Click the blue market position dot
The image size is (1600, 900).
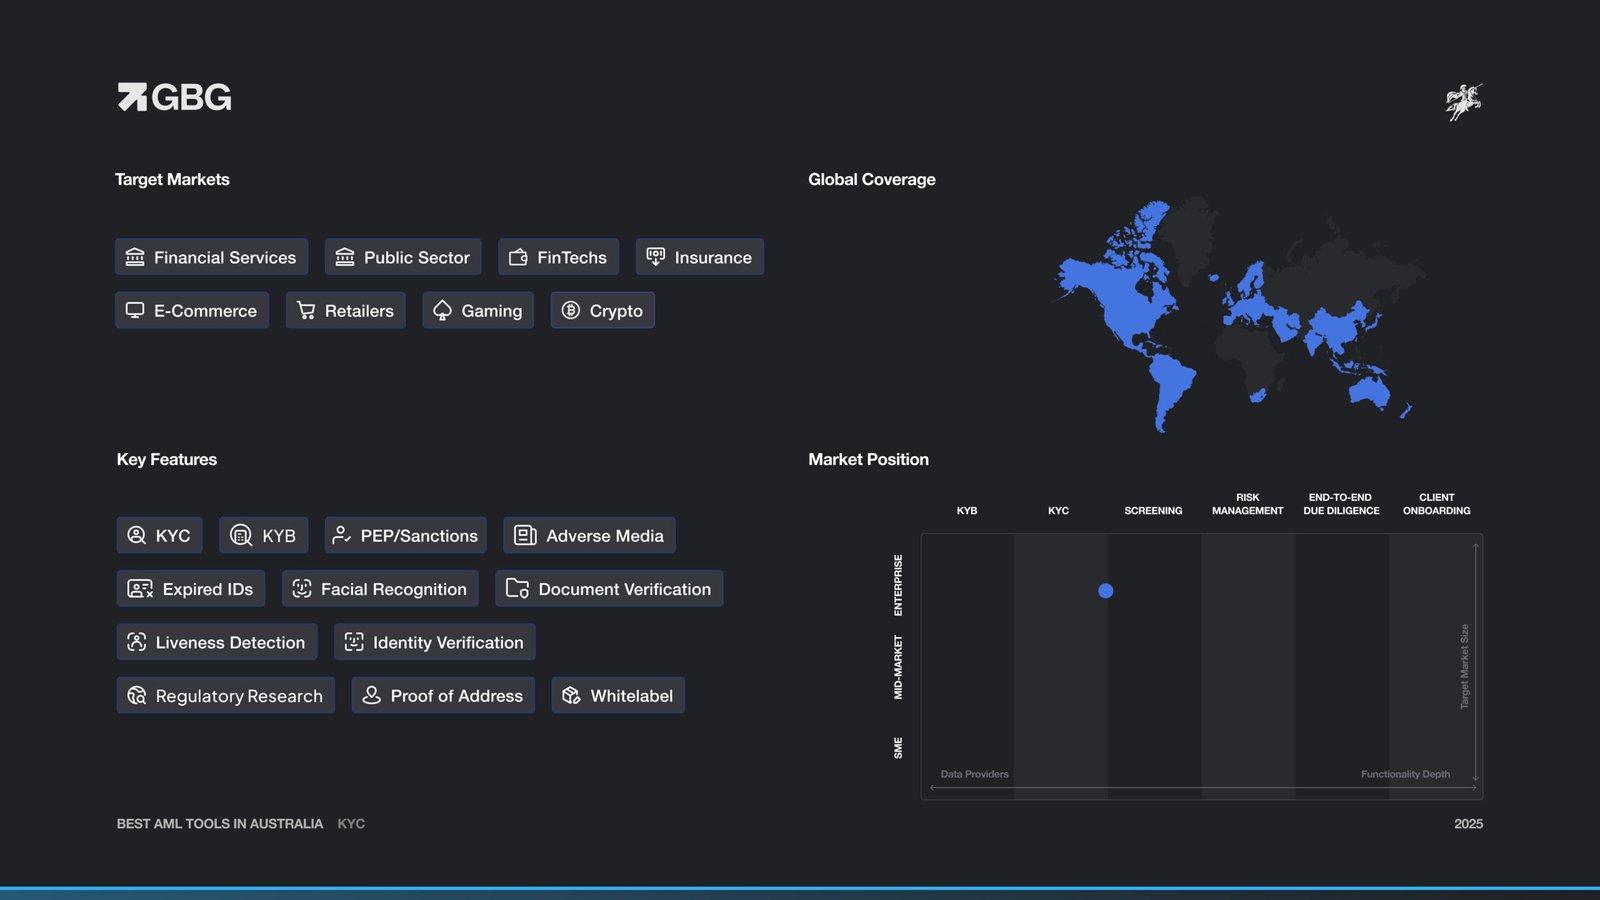(x=1105, y=591)
